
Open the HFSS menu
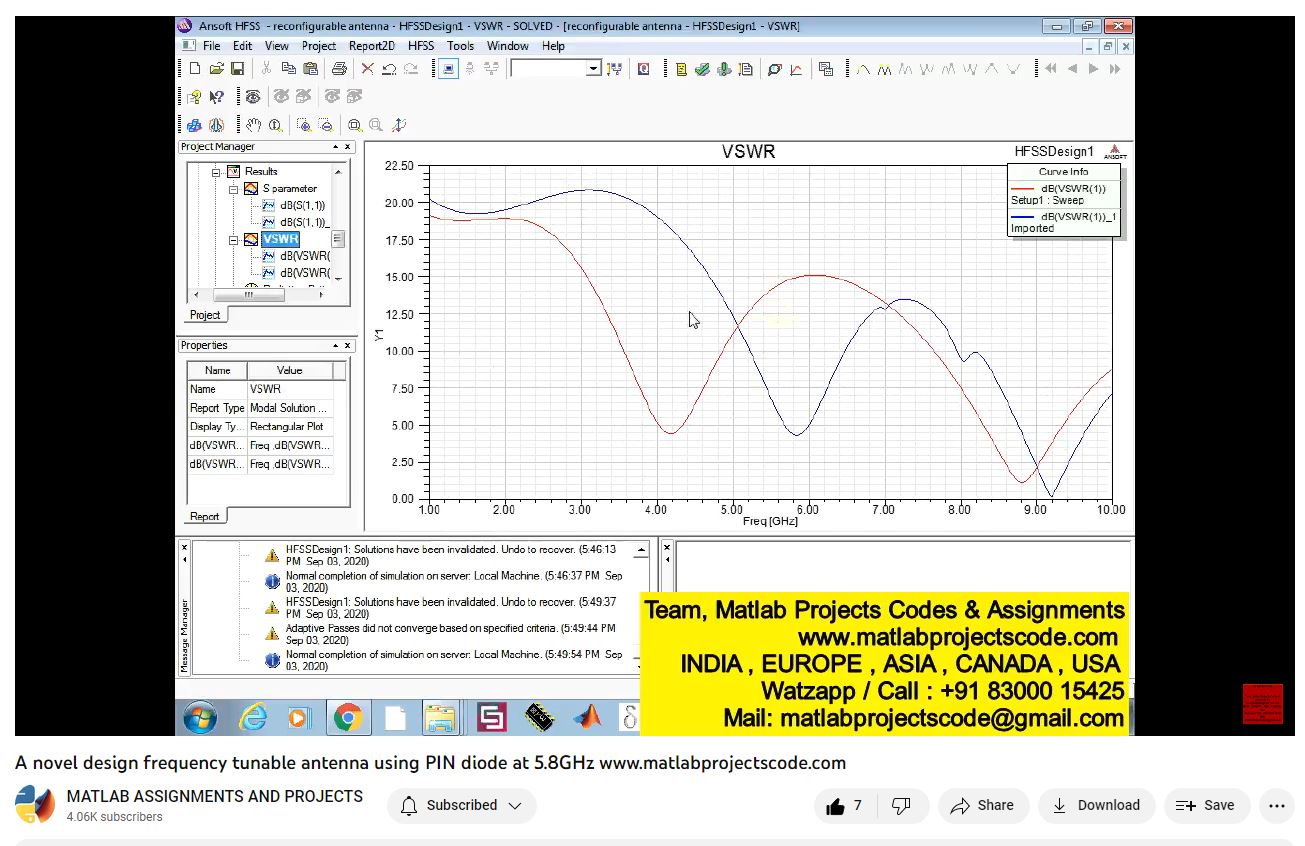point(421,46)
